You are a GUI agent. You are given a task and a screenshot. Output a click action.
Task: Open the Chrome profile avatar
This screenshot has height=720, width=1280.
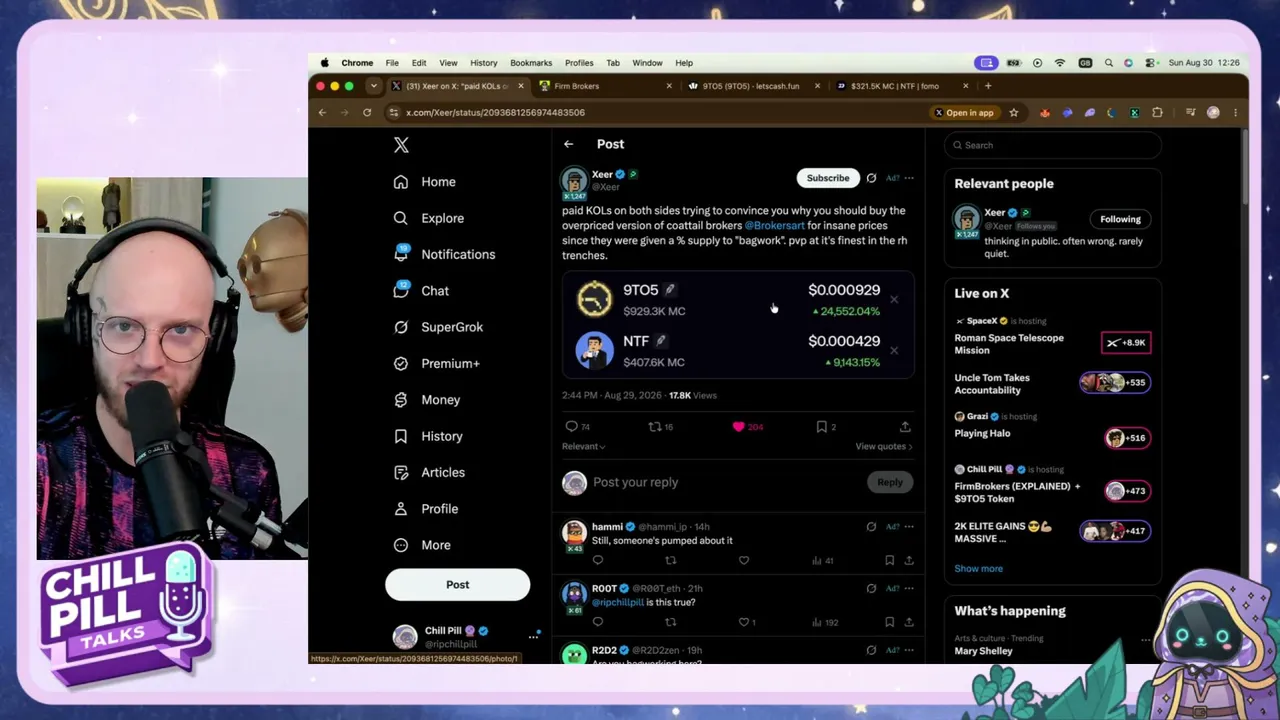1213,113
